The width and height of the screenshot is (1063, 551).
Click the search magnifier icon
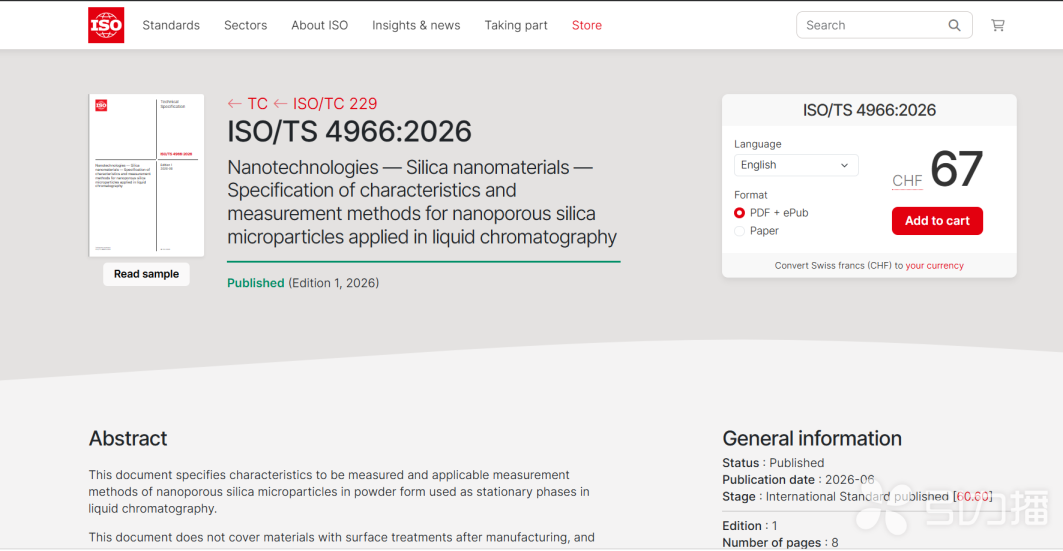tap(954, 26)
